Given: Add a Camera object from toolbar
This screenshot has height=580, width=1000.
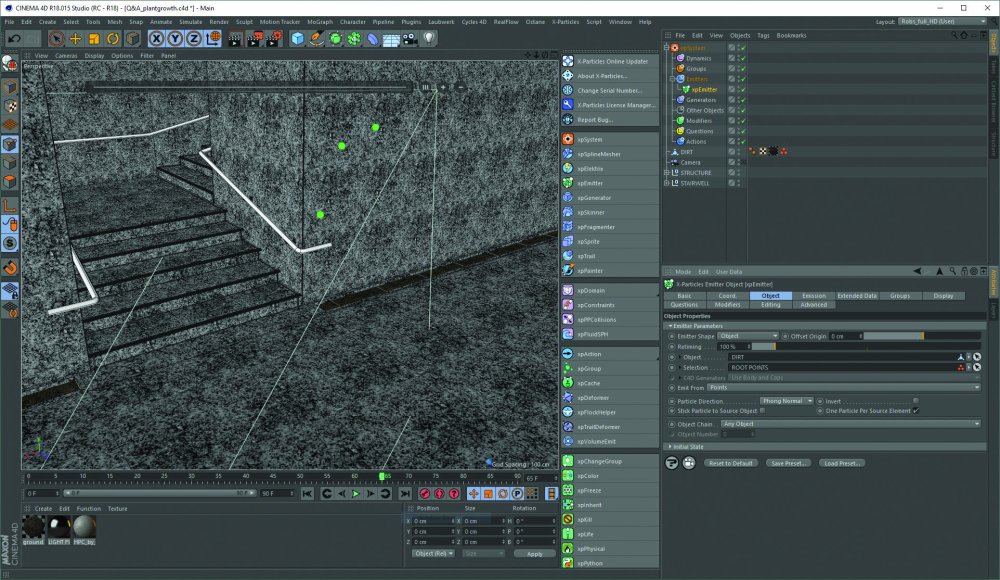Looking at the screenshot, I should [x=410, y=39].
